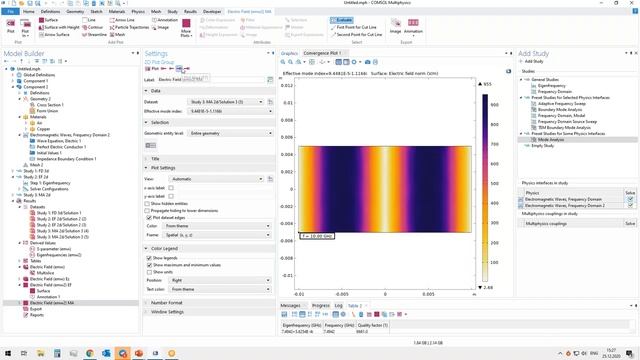Image resolution: width=640 pixels, height=360 pixels.
Task: Open PowerPoint from the taskbar
Action: click(139, 353)
